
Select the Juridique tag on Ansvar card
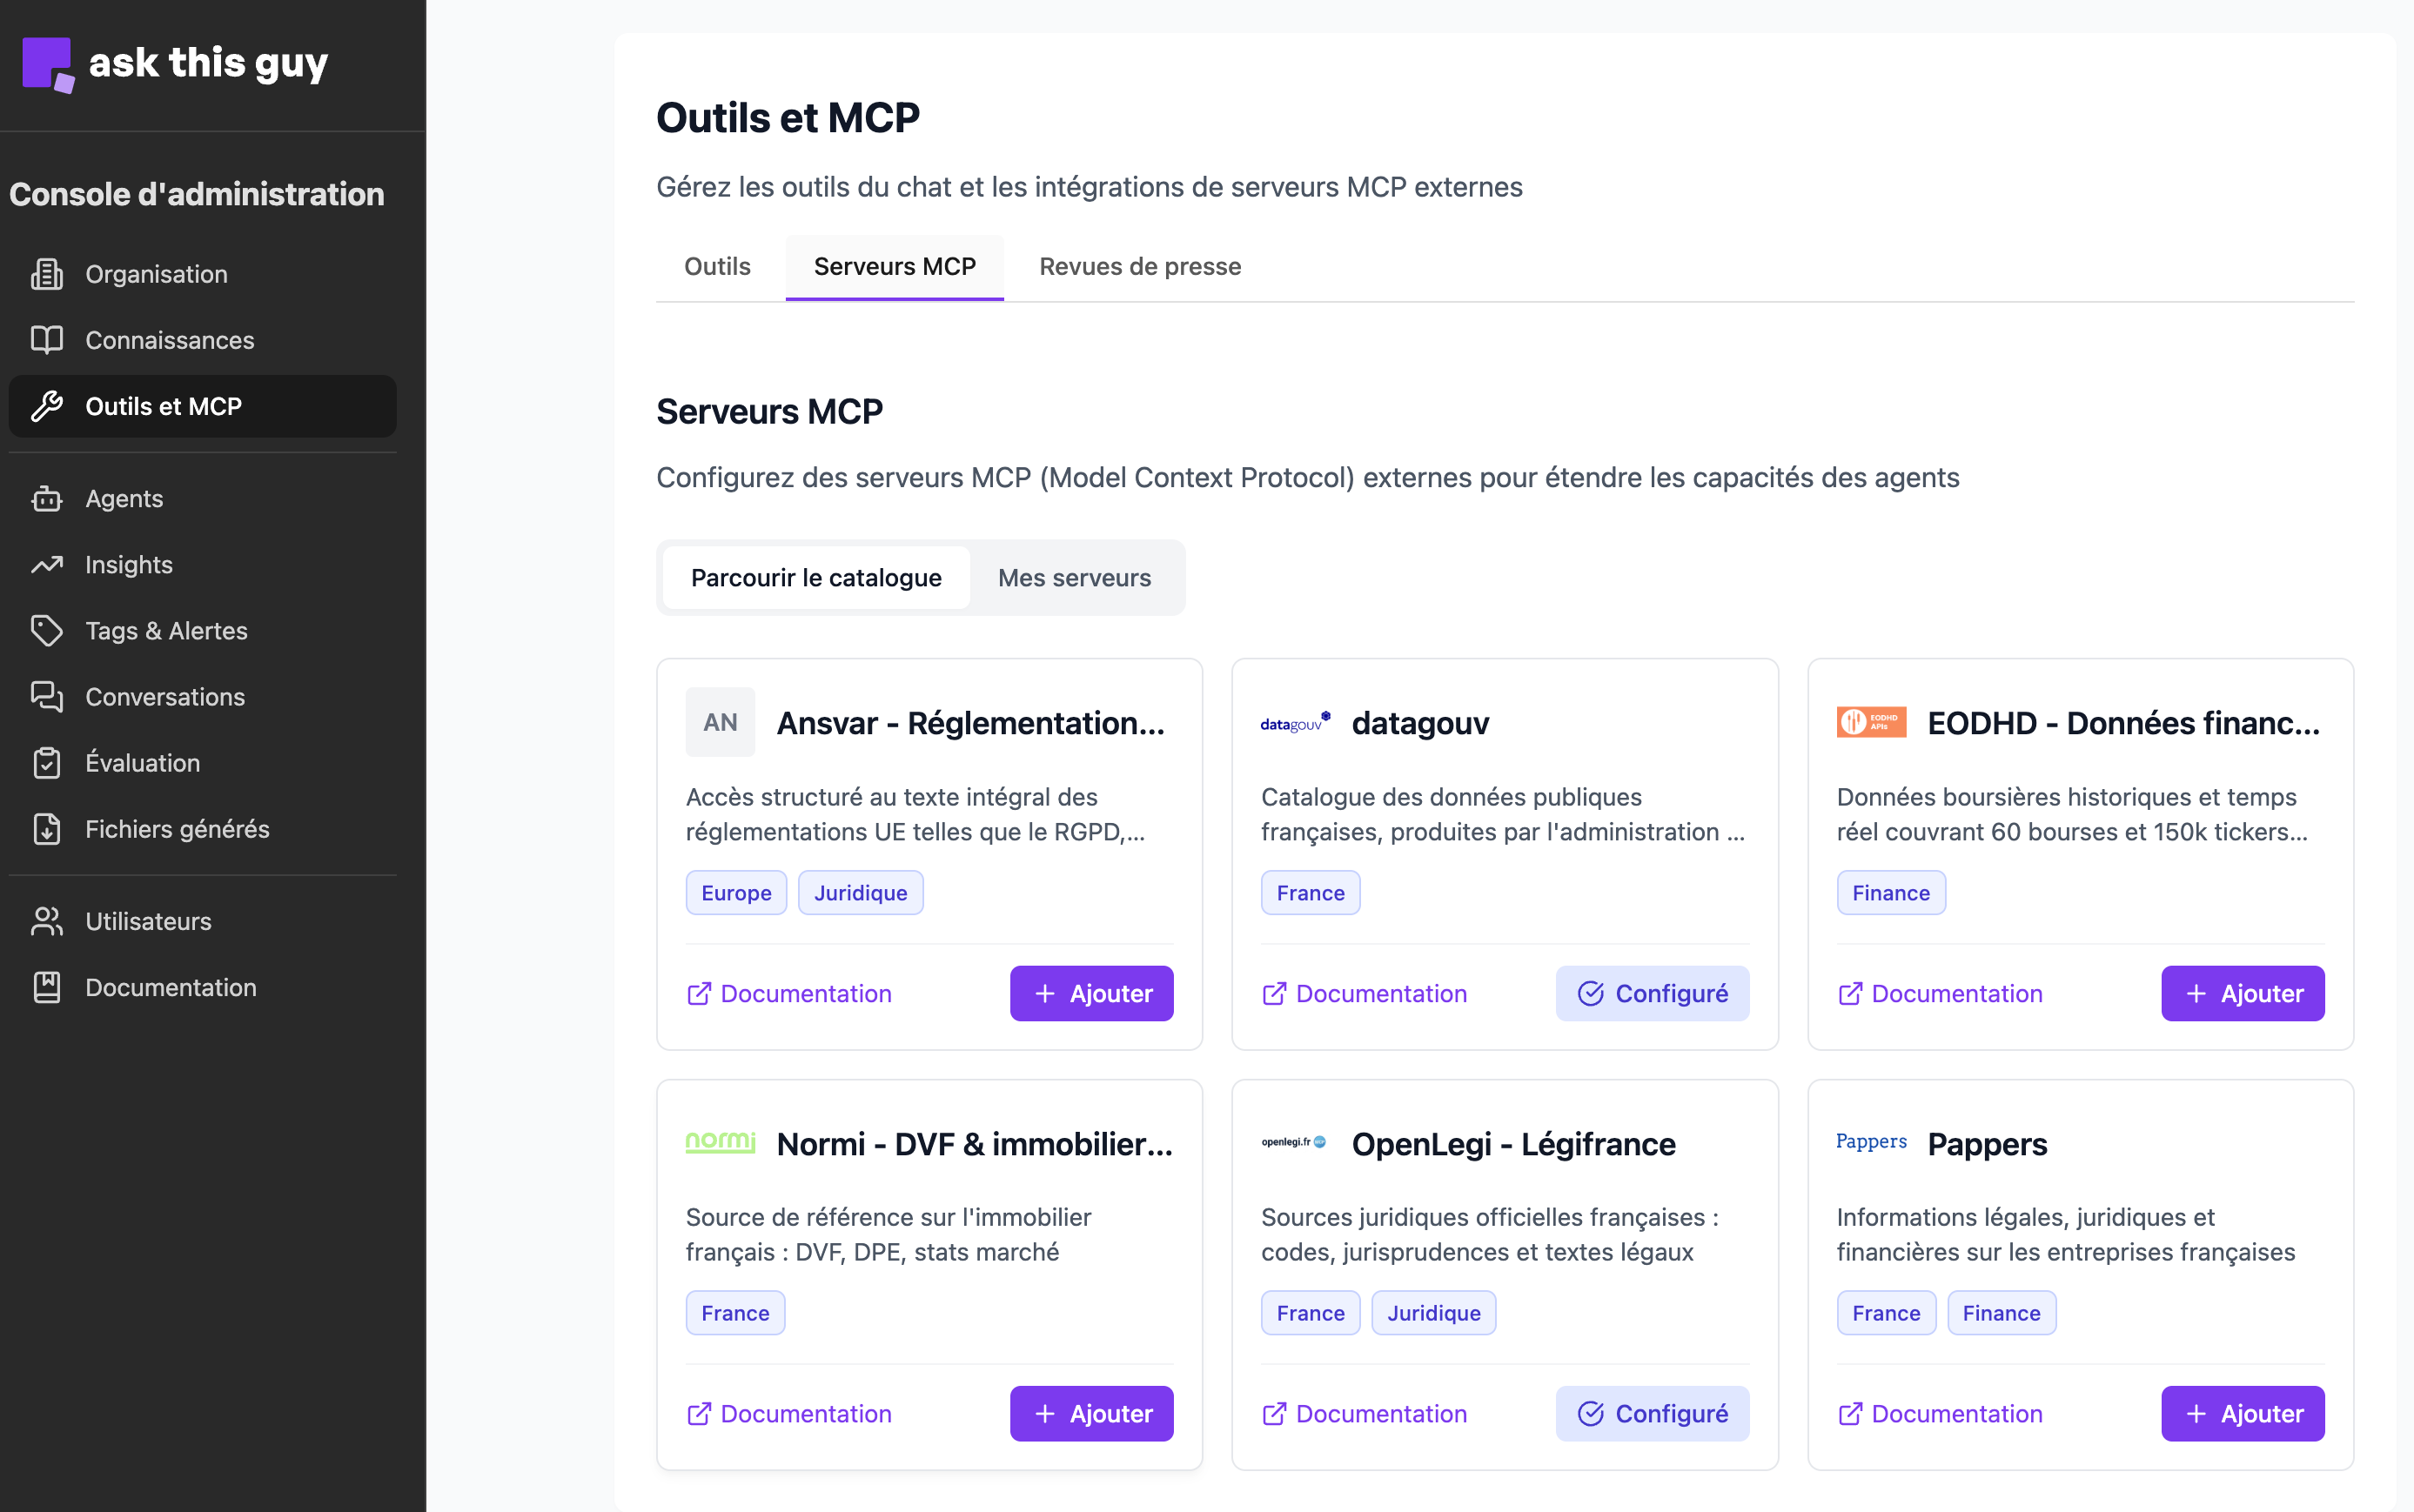860,892
